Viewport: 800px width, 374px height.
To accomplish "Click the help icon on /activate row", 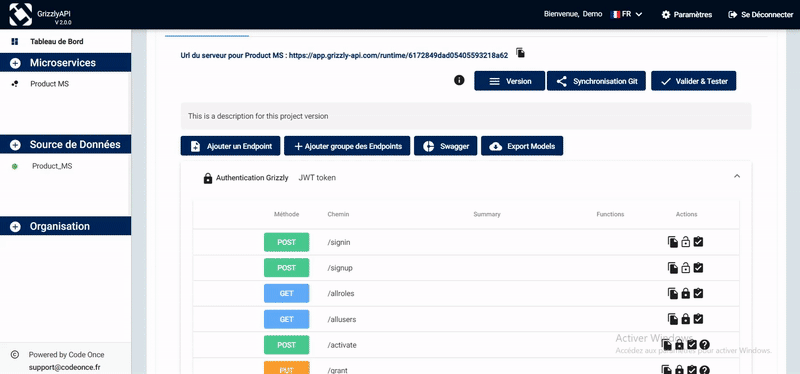I will (x=705, y=345).
